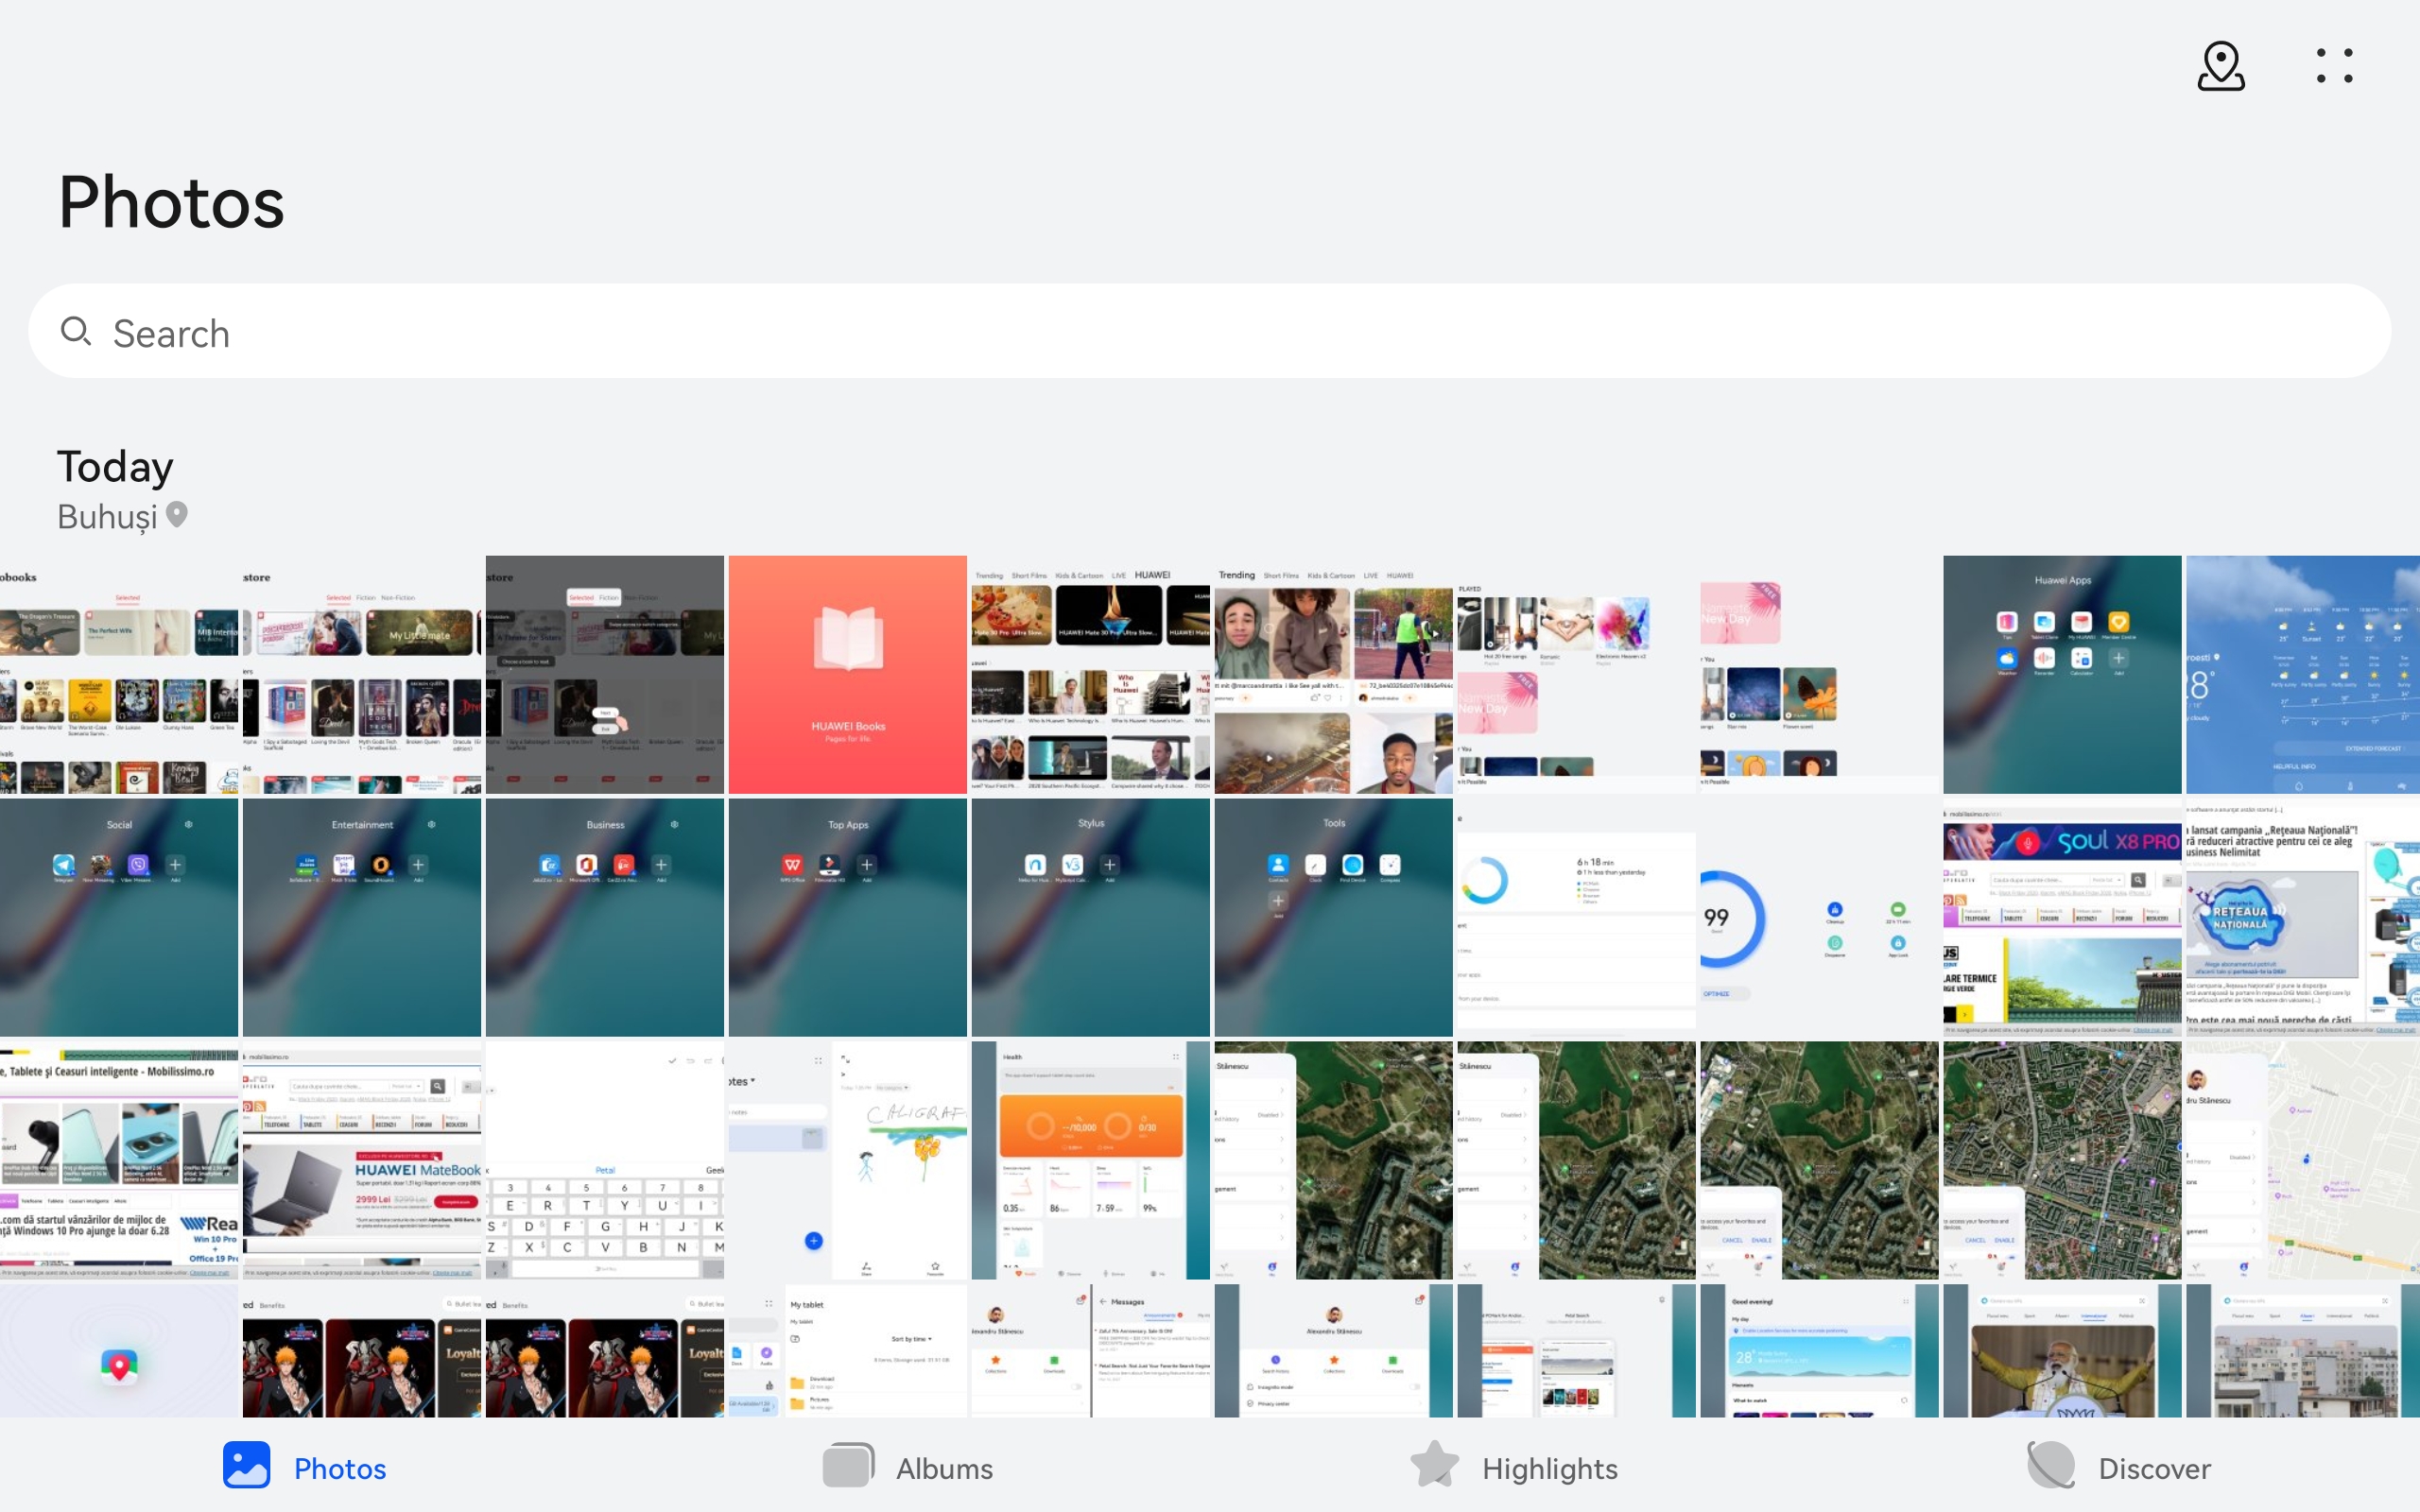
Task: Open the Messages list screenshot
Action: [1091, 1351]
